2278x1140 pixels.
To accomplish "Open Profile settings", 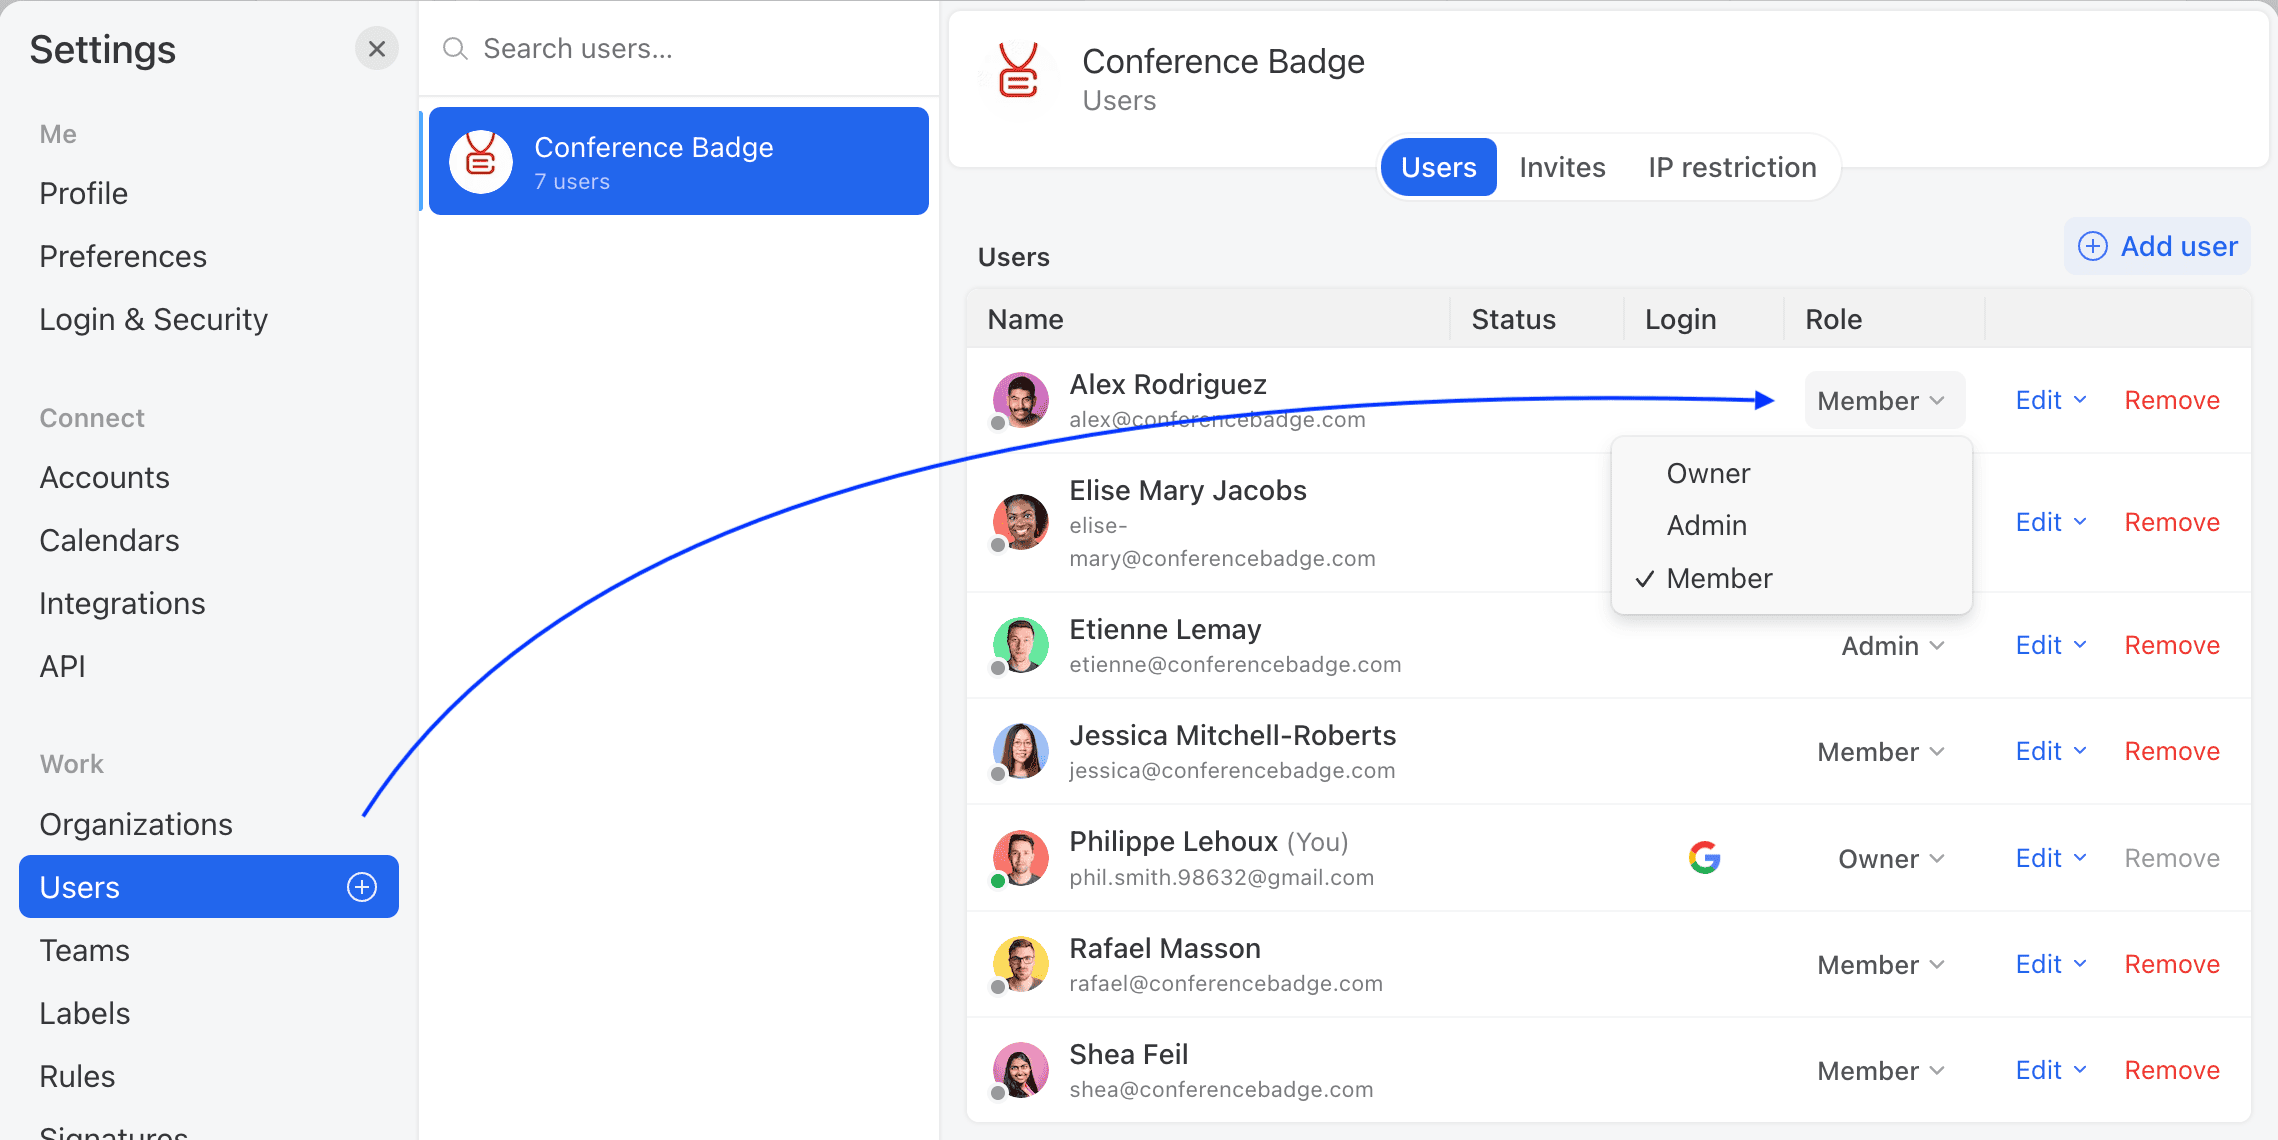I will pyautogui.click(x=209, y=193).
